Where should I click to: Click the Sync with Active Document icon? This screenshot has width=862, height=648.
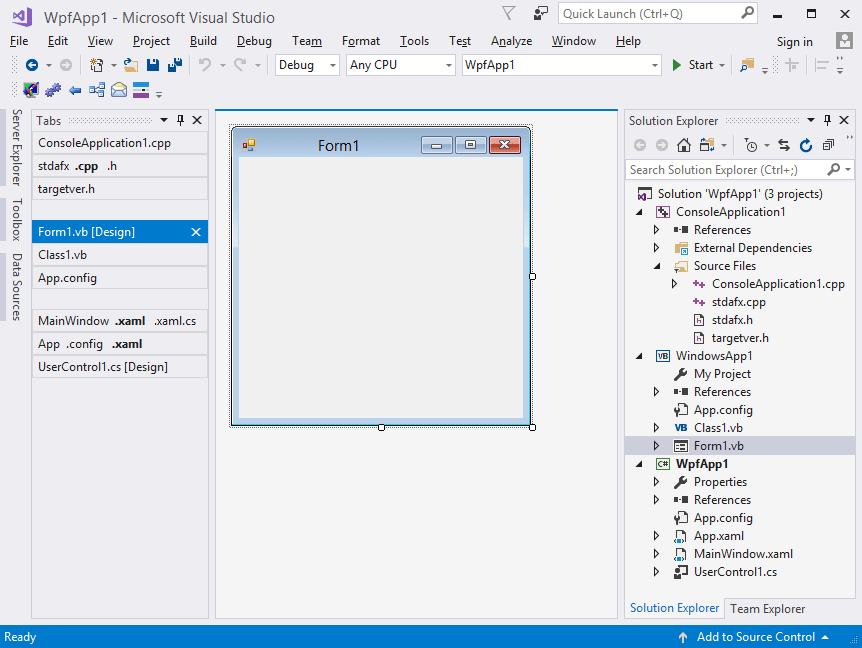(784, 145)
